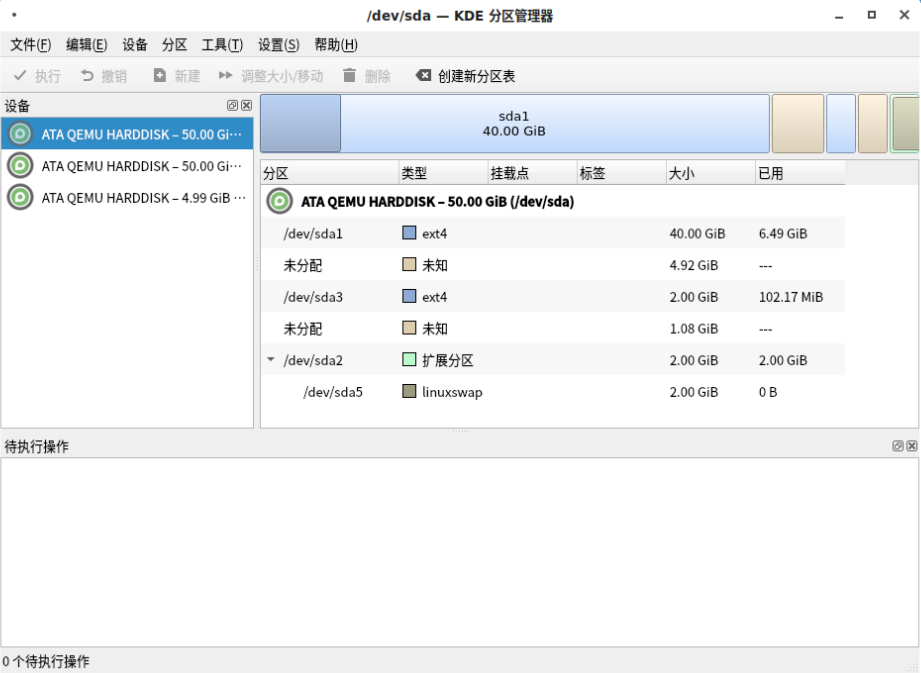Select the /dev/sda3 partition row
Image resolution: width=921 pixels, height=673 pixels.
tap(553, 297)
